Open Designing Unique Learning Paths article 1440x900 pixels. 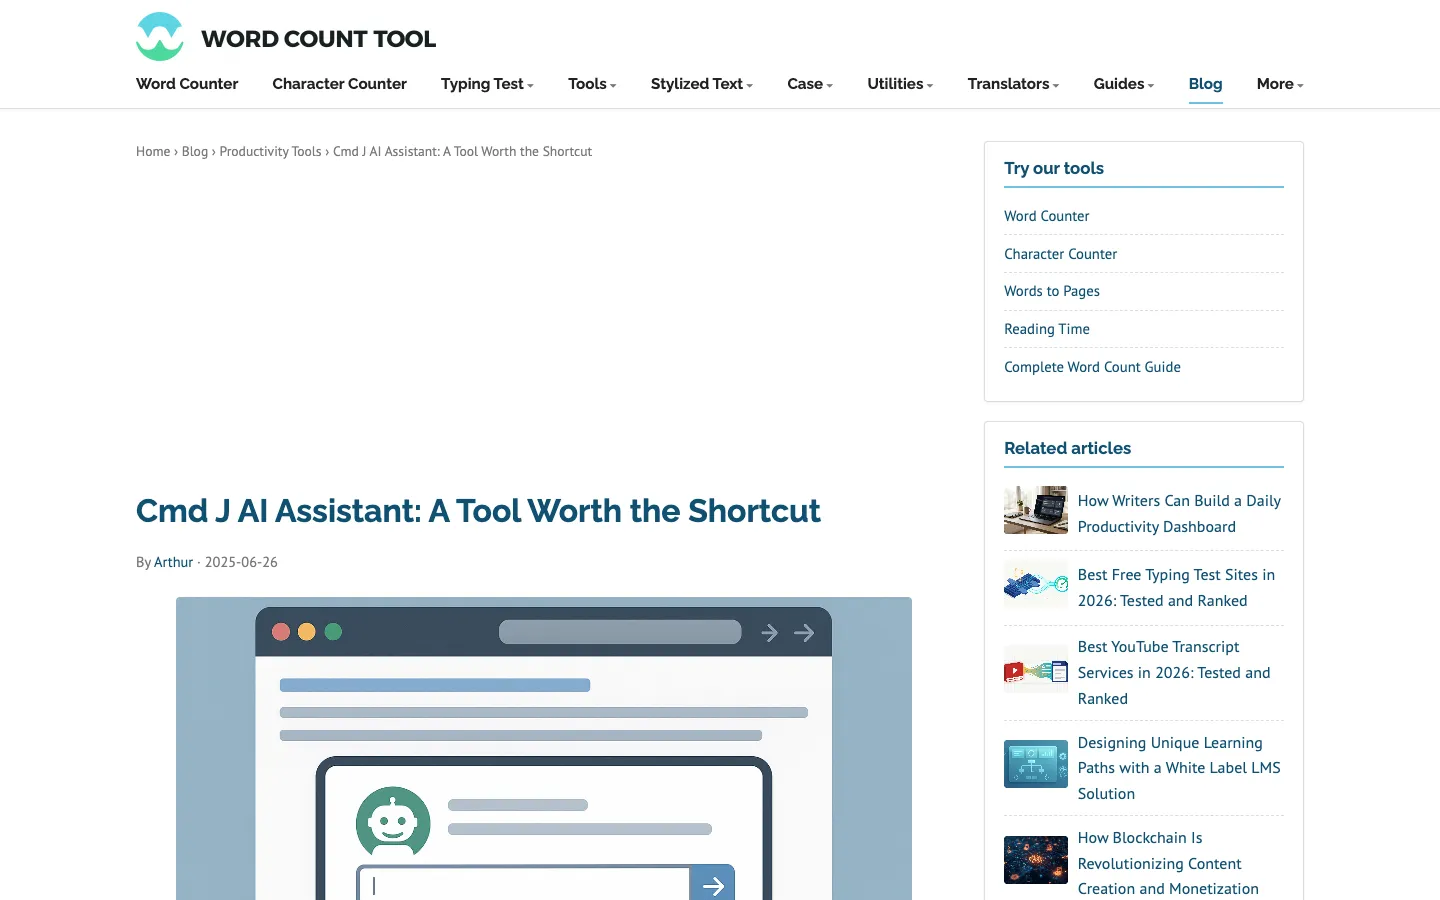1179,768
